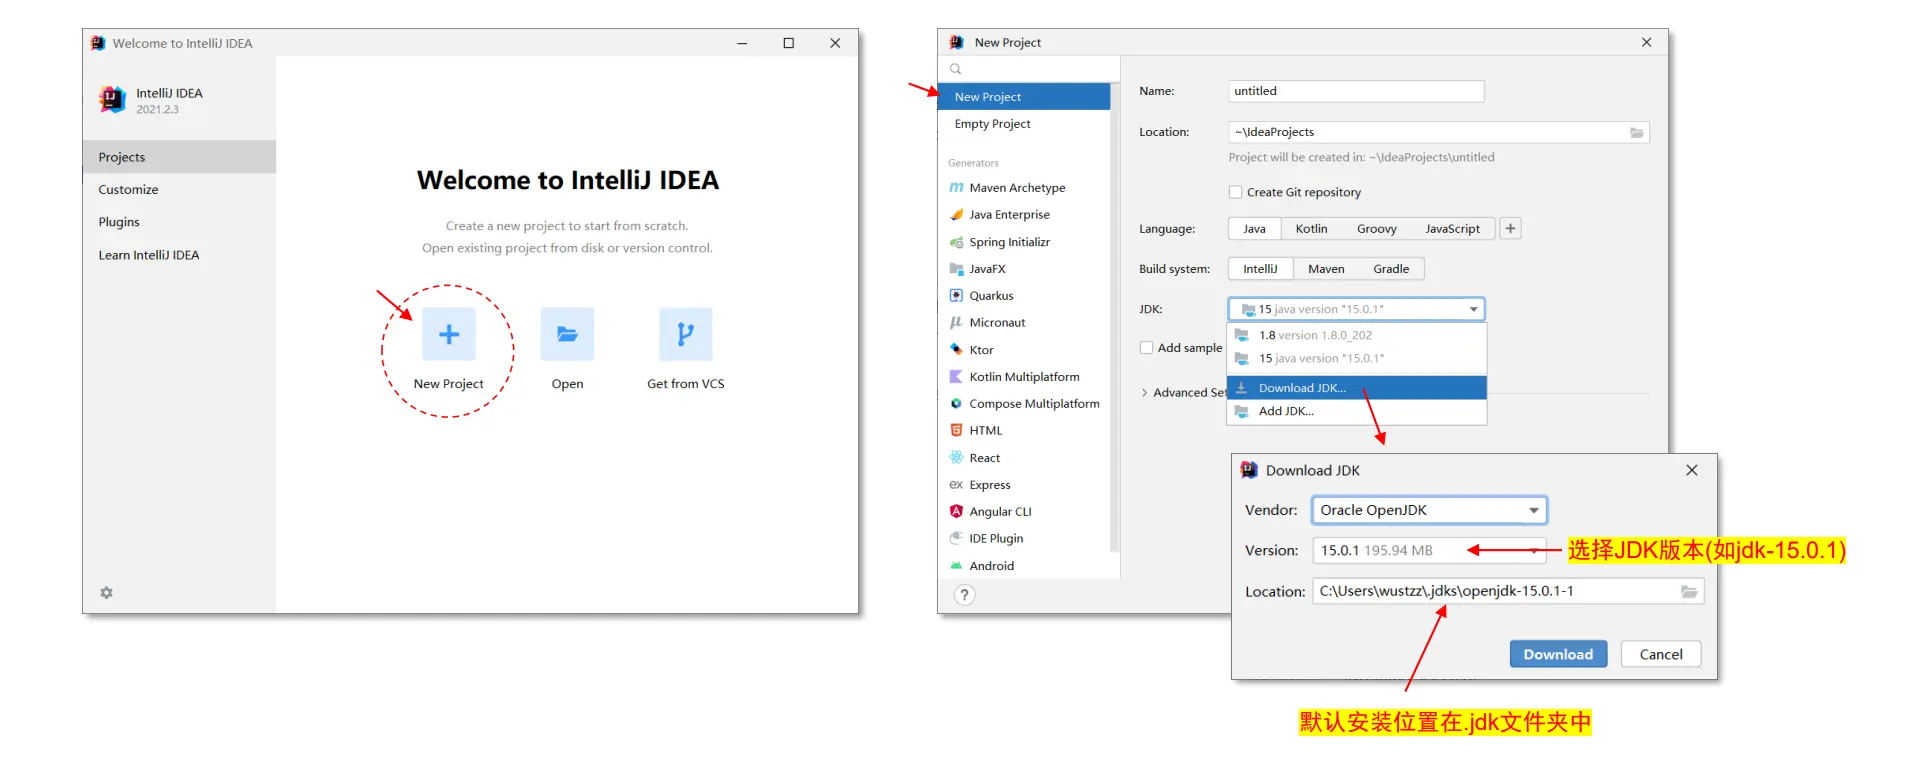
Task: Select Empty Project in left list
Action: (x=1025, y=124)
